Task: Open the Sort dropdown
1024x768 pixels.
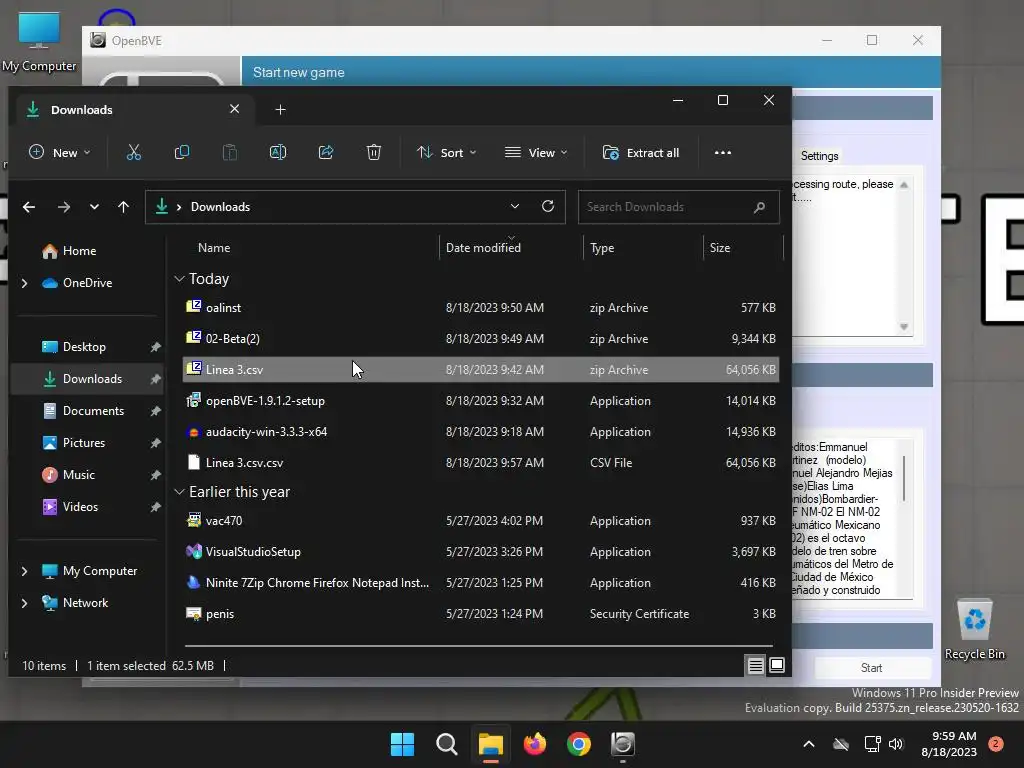Action: pyautogui.click(x=447, y=153)
